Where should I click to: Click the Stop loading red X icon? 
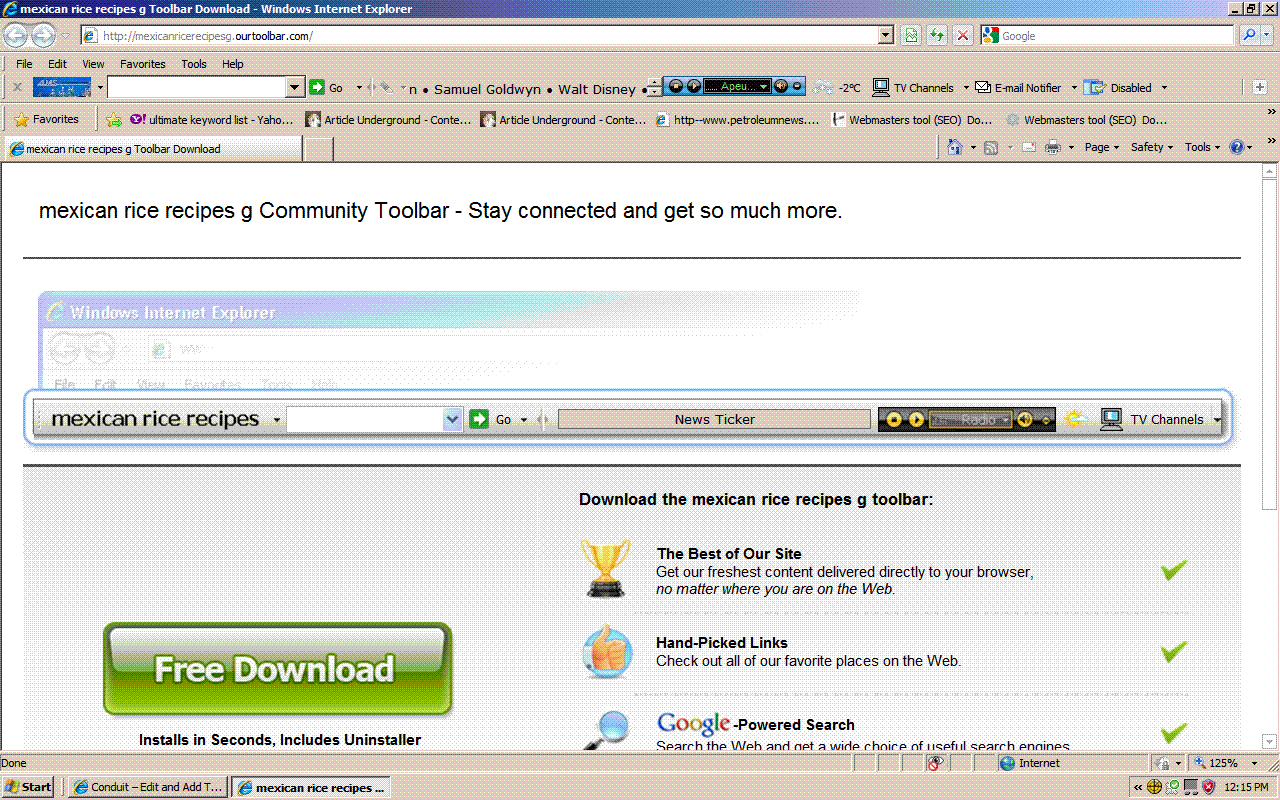coord(962,36)
